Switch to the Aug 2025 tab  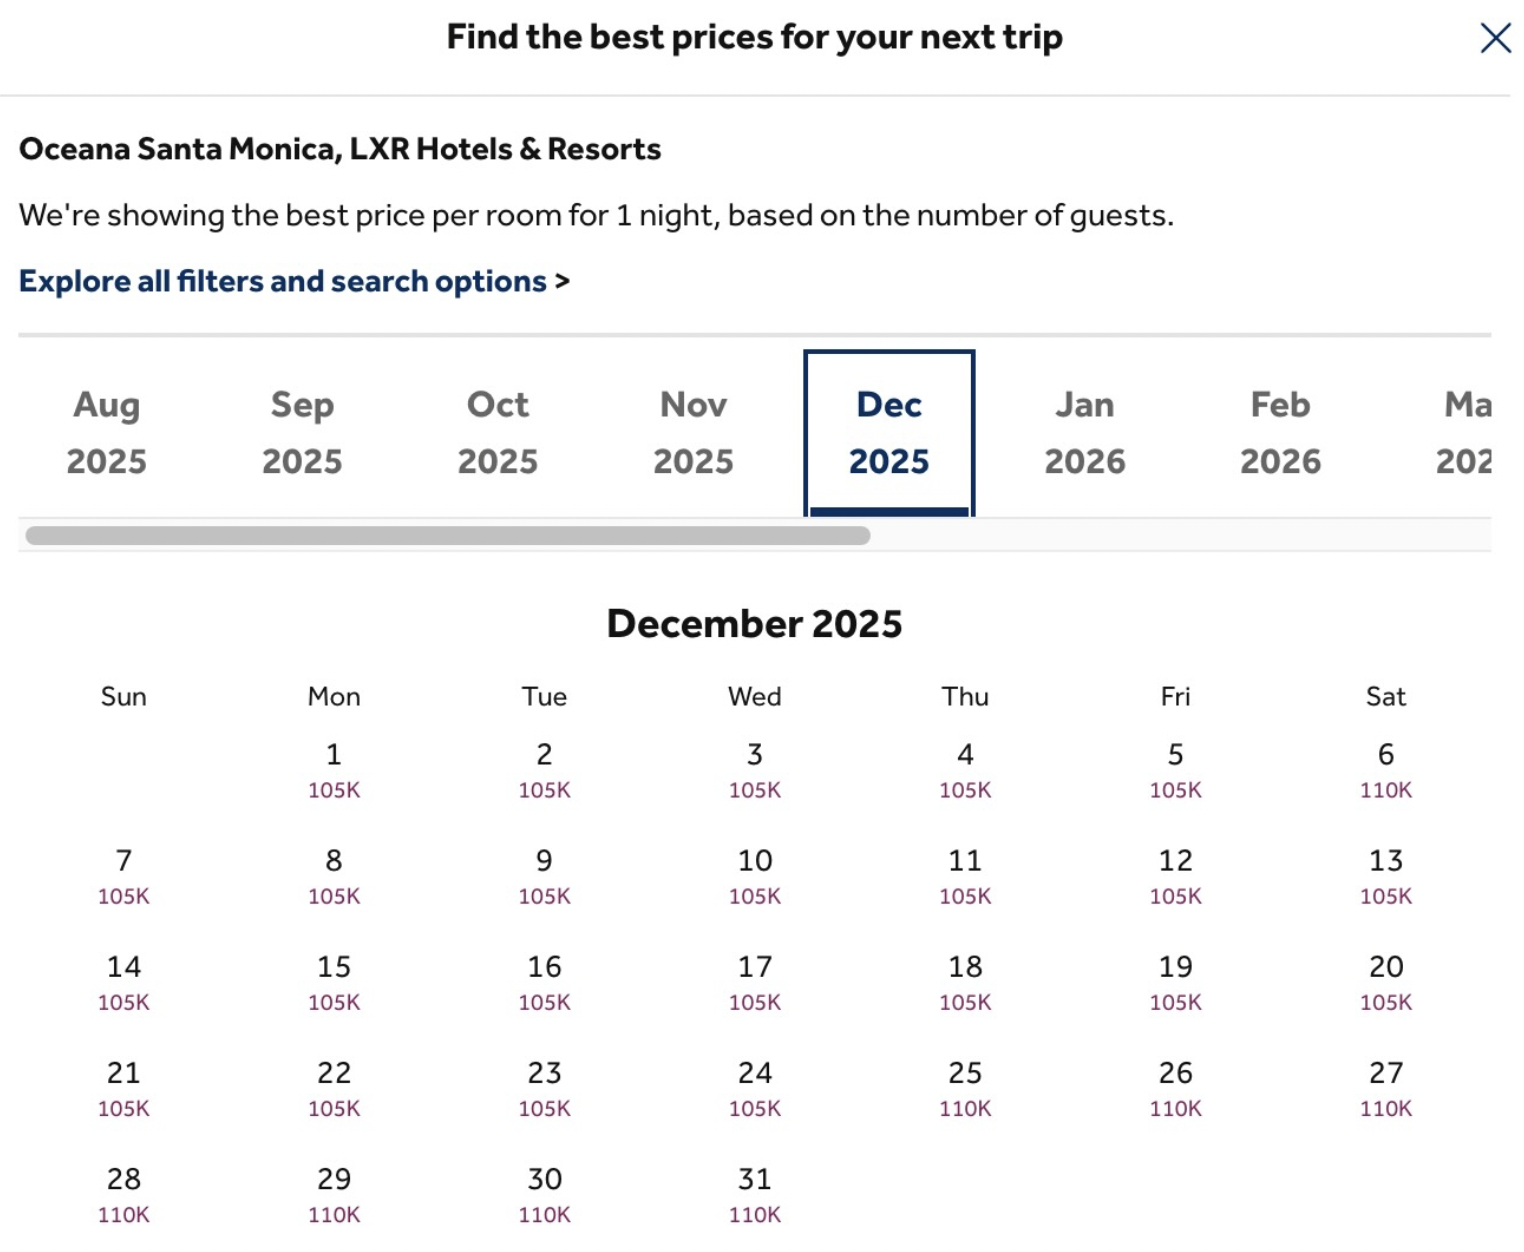107,432
